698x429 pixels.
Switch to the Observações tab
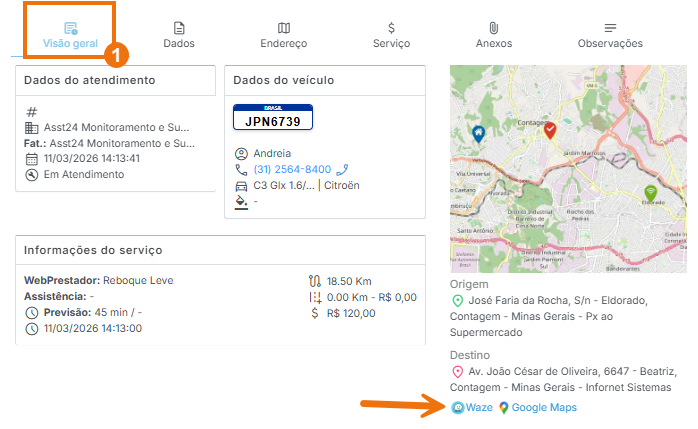pos(610,34)
